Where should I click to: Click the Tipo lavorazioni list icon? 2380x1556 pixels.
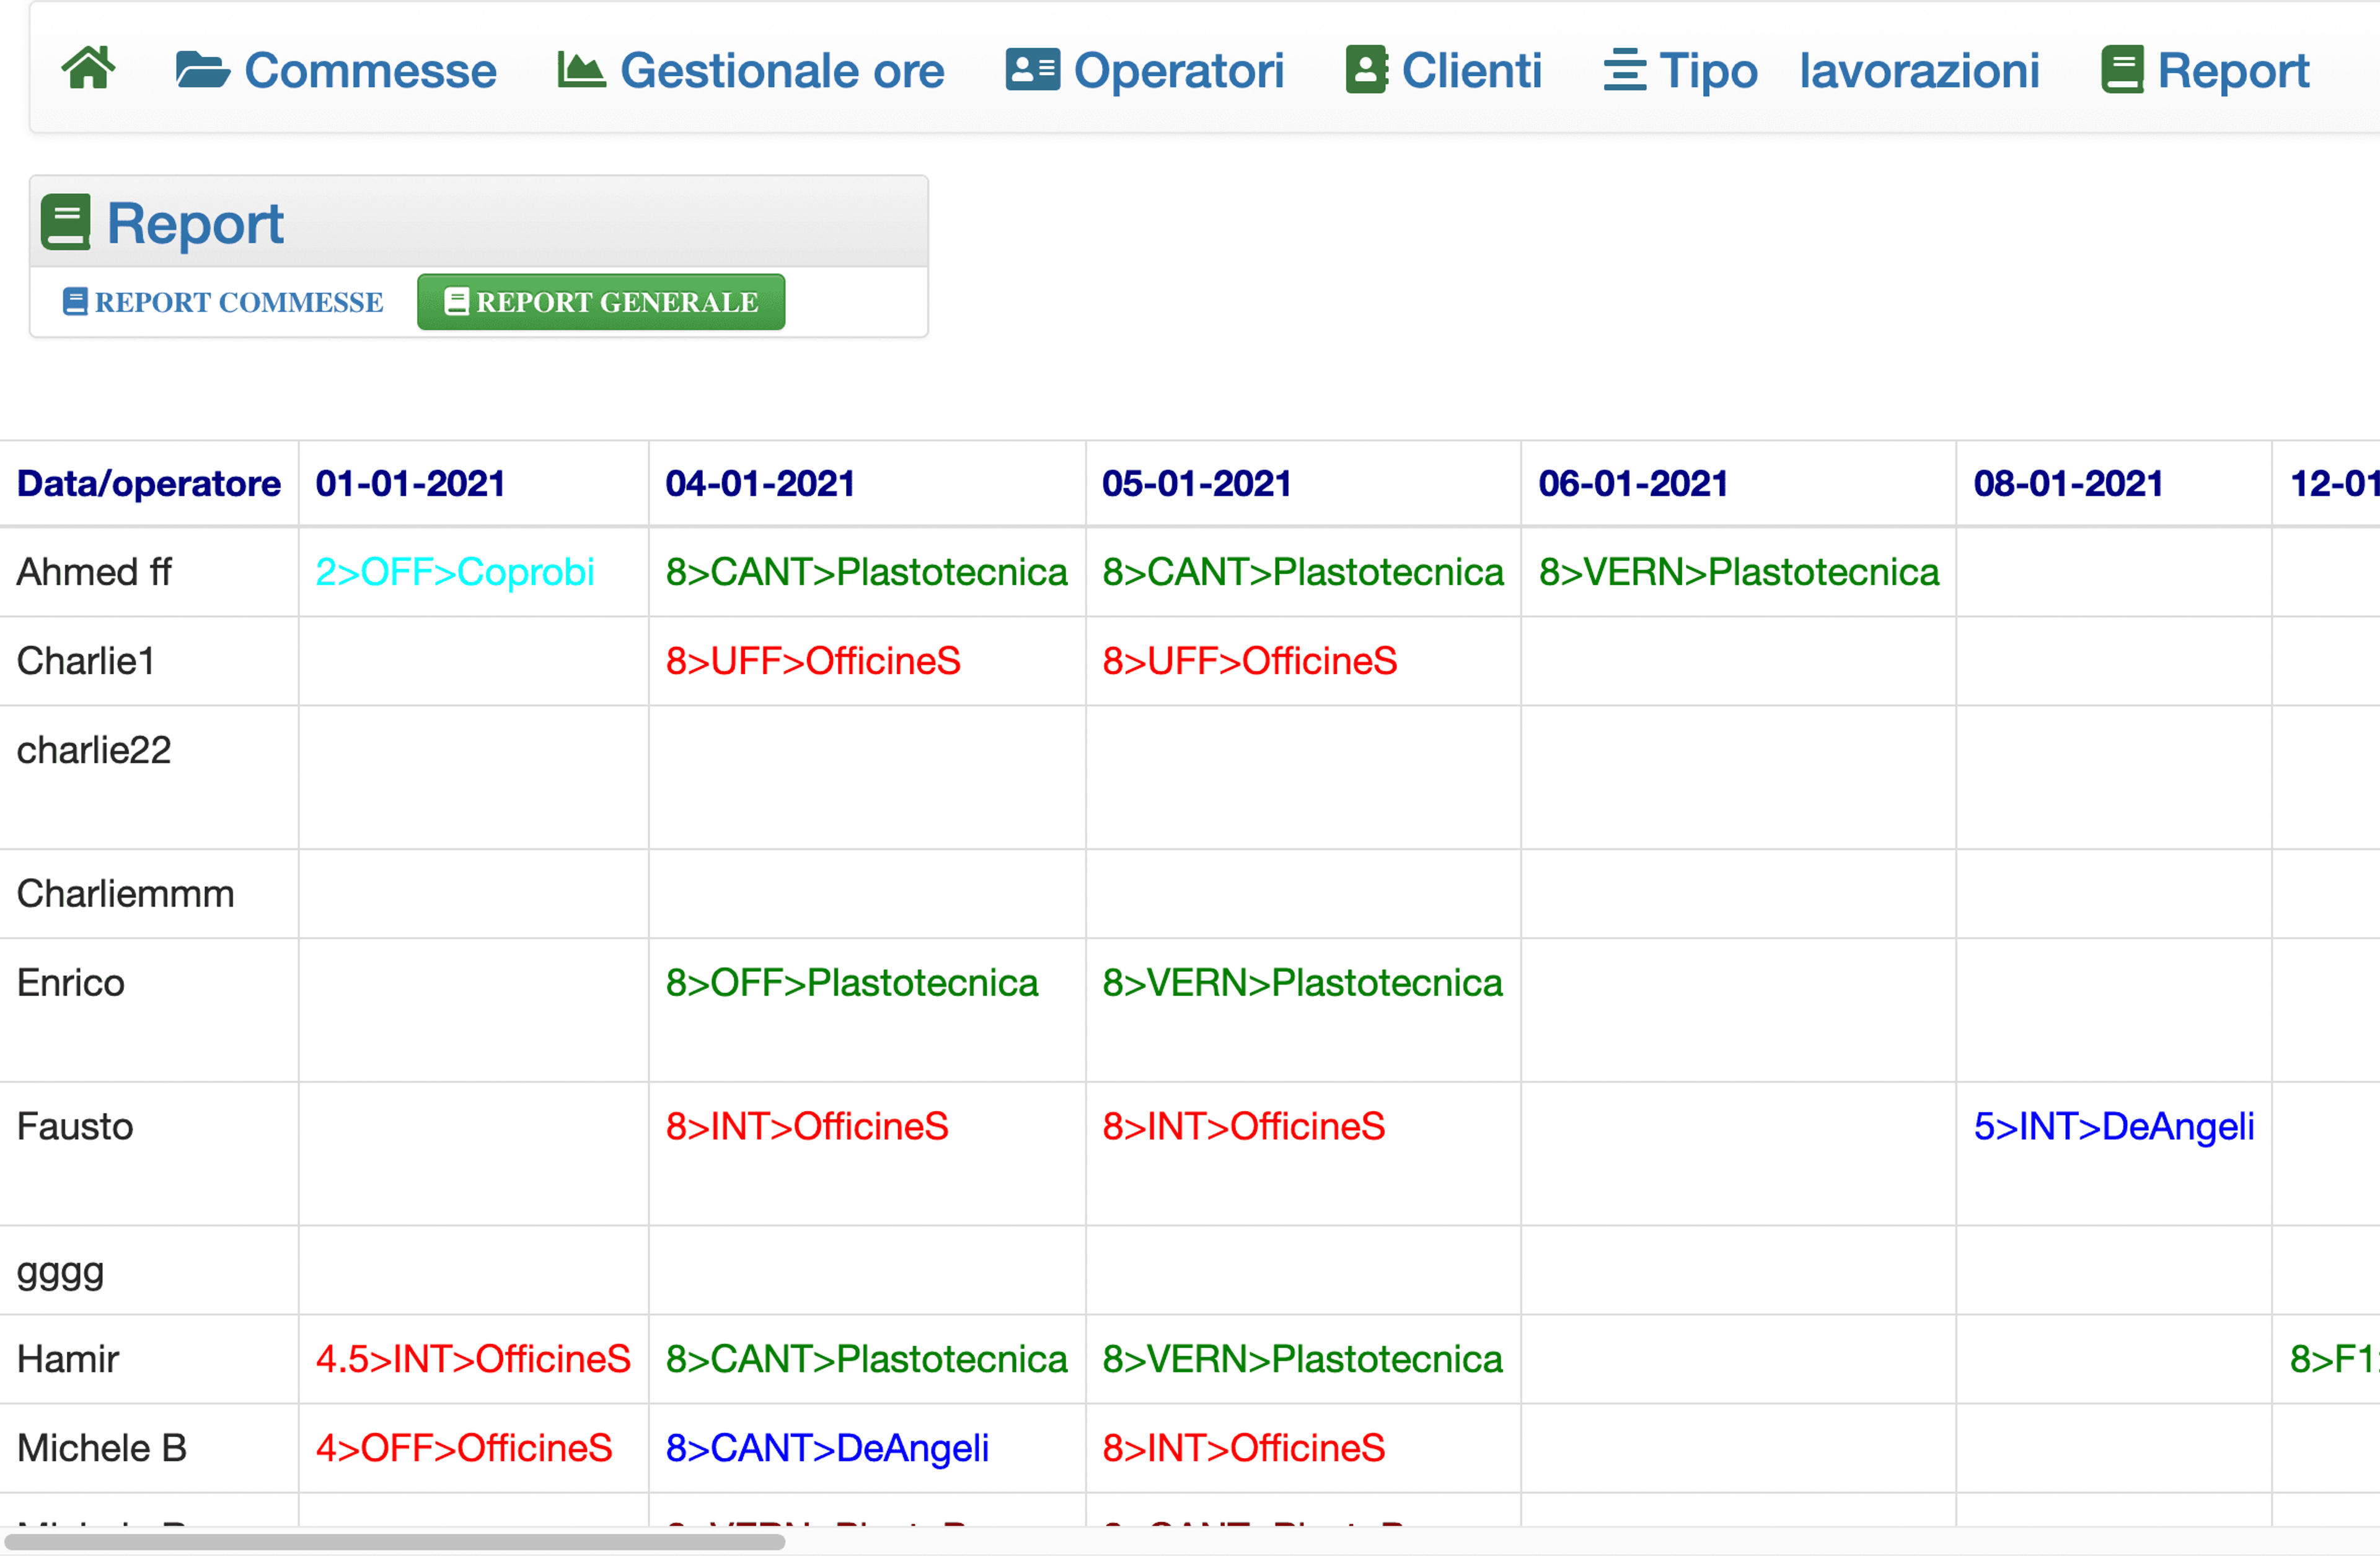1624,70
